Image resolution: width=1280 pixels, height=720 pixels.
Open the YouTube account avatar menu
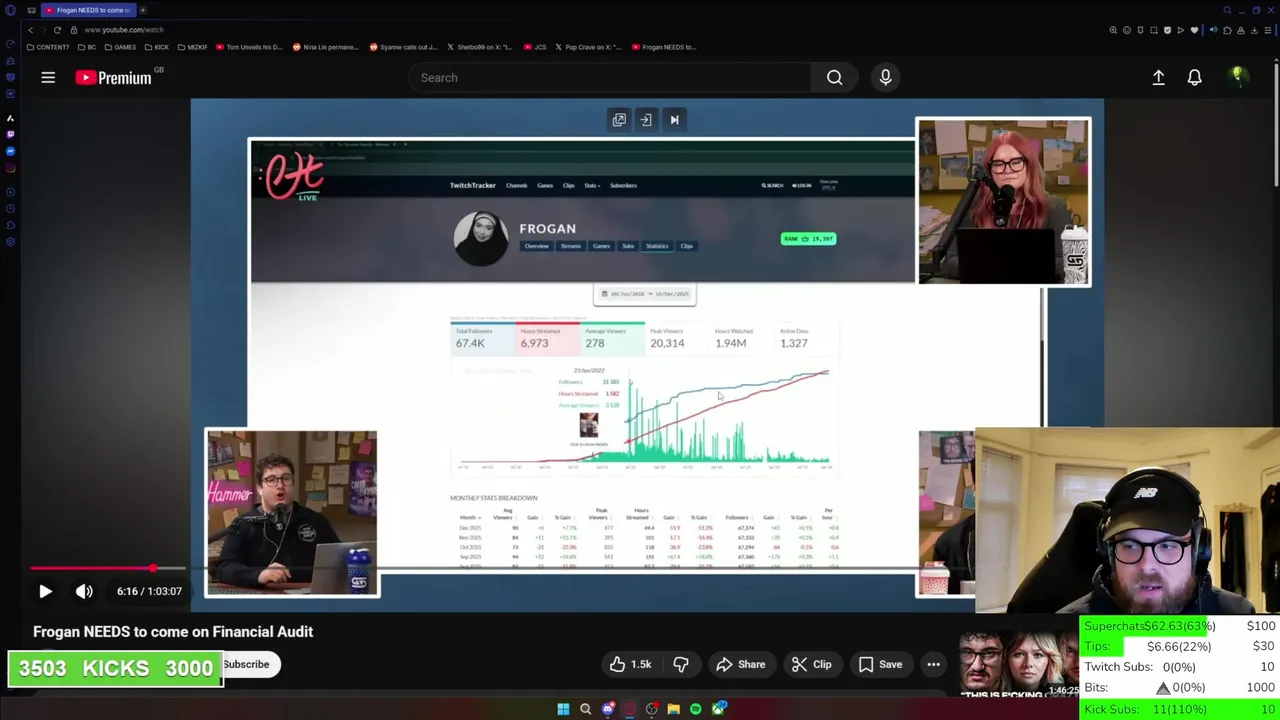click(x=1237, y=77)
